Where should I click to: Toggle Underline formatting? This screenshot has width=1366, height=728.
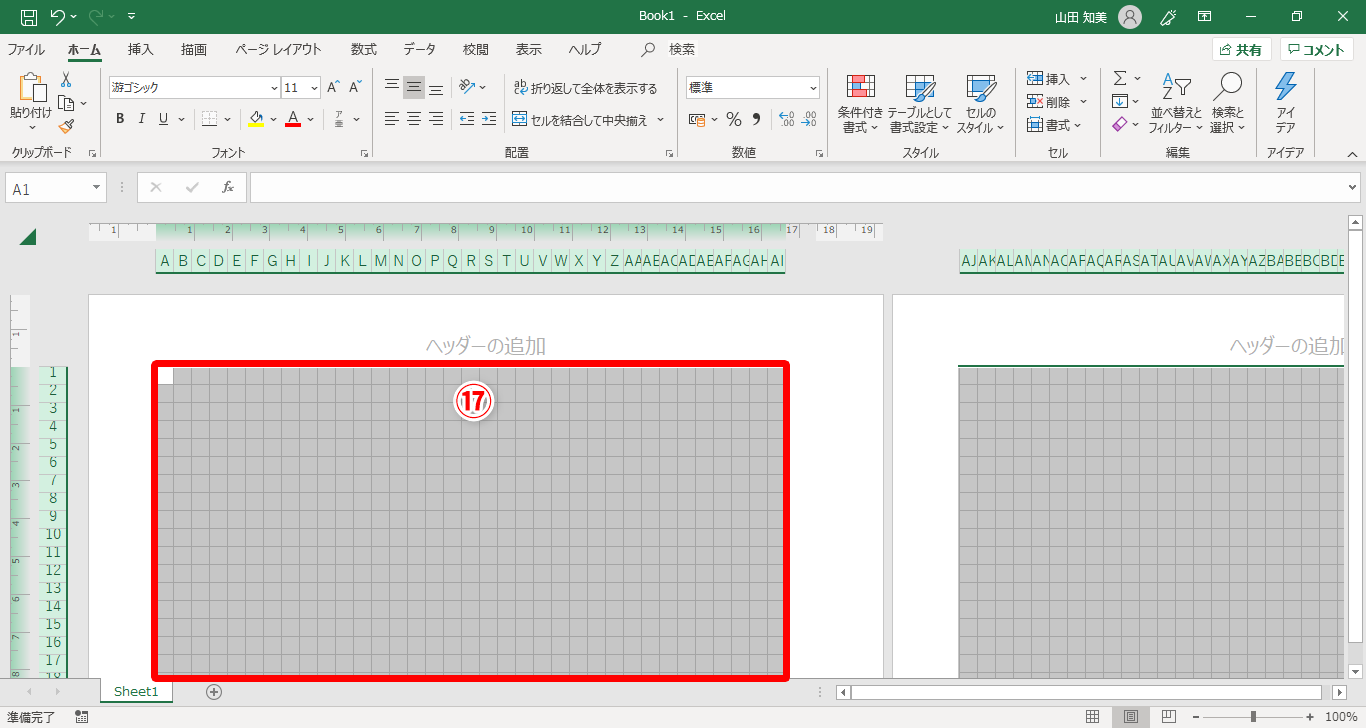[x=162, y=119]
